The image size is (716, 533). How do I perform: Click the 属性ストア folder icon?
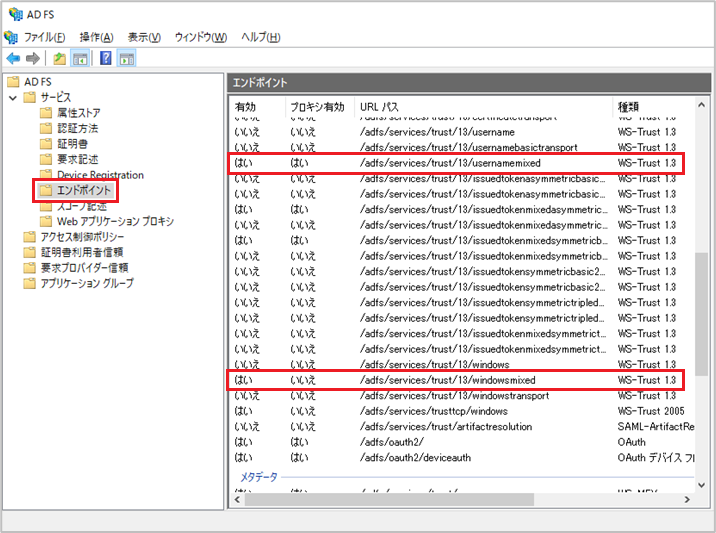pyautogui.click(x=46, y=113)
